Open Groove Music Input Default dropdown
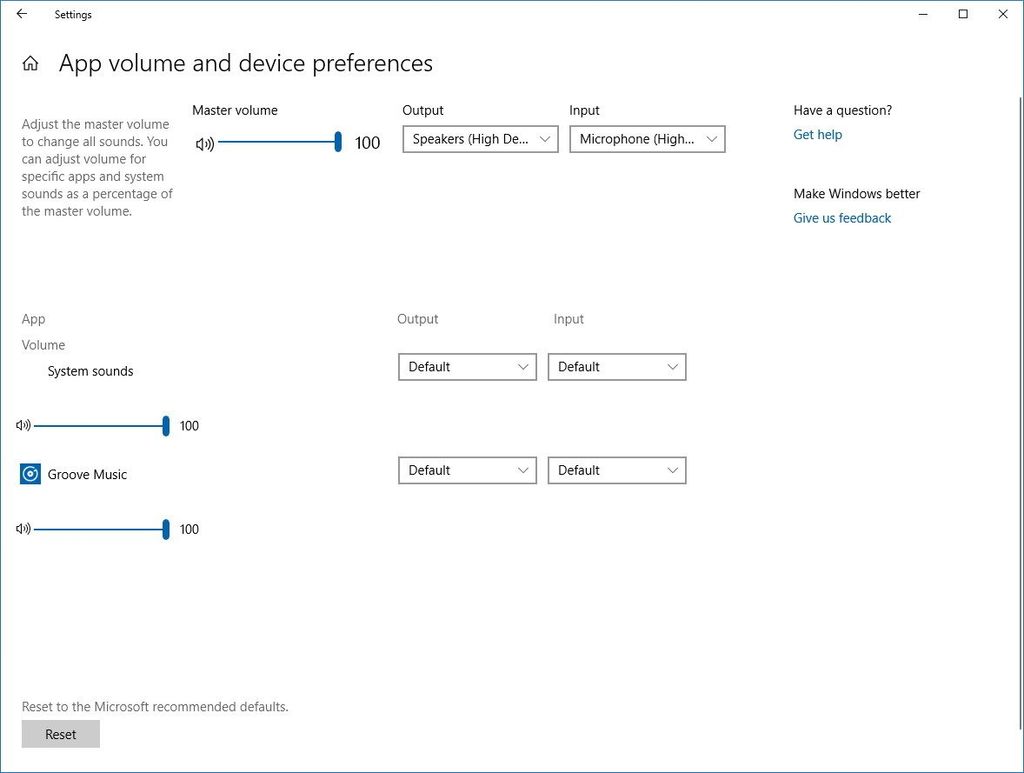 616,470
